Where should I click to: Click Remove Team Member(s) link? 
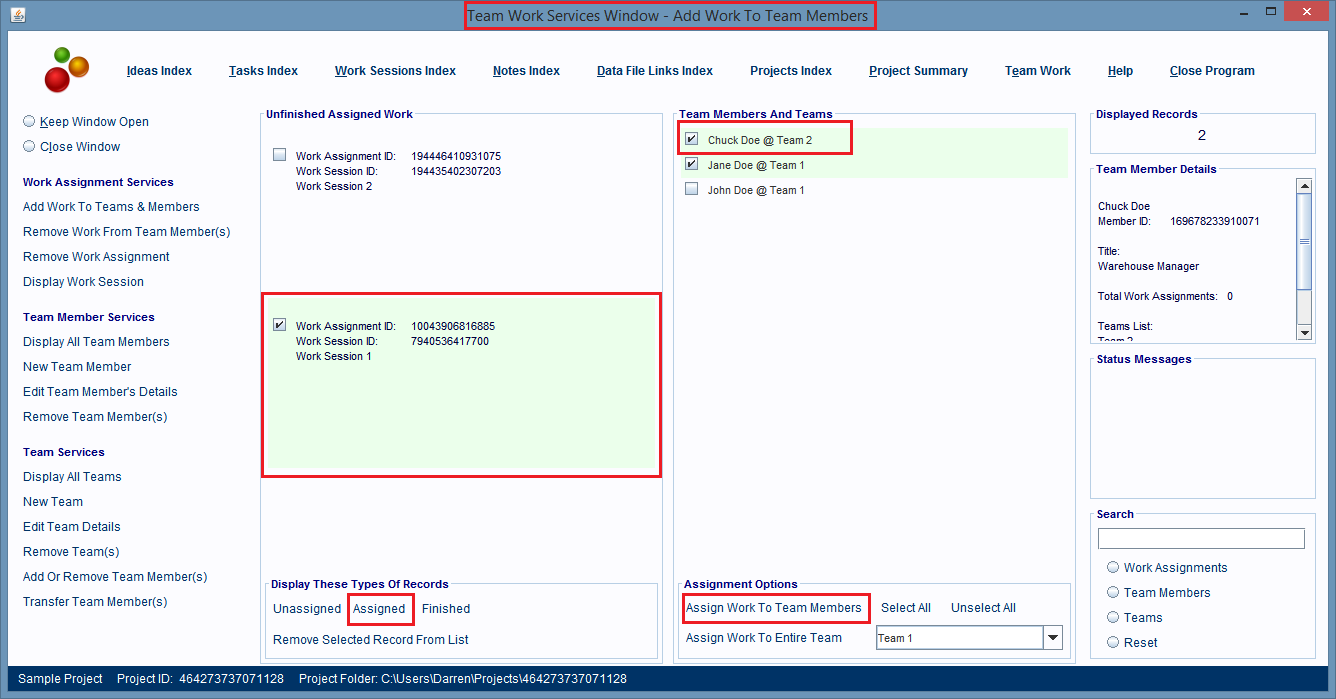[95, 417]
